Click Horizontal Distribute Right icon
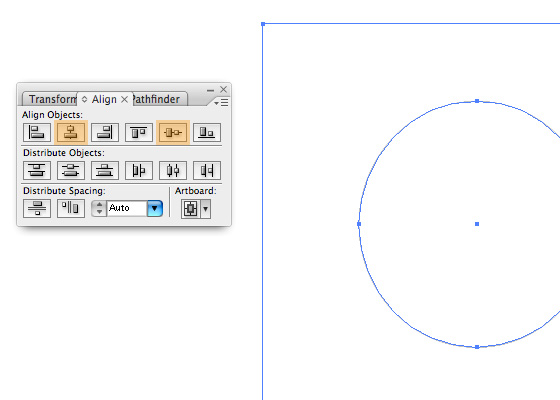This screenshot has height=400, width=560. [x=207, y=170]
